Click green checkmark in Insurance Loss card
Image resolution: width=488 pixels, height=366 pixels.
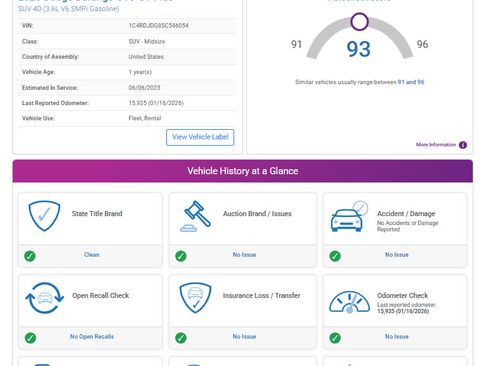coord(181,338)
